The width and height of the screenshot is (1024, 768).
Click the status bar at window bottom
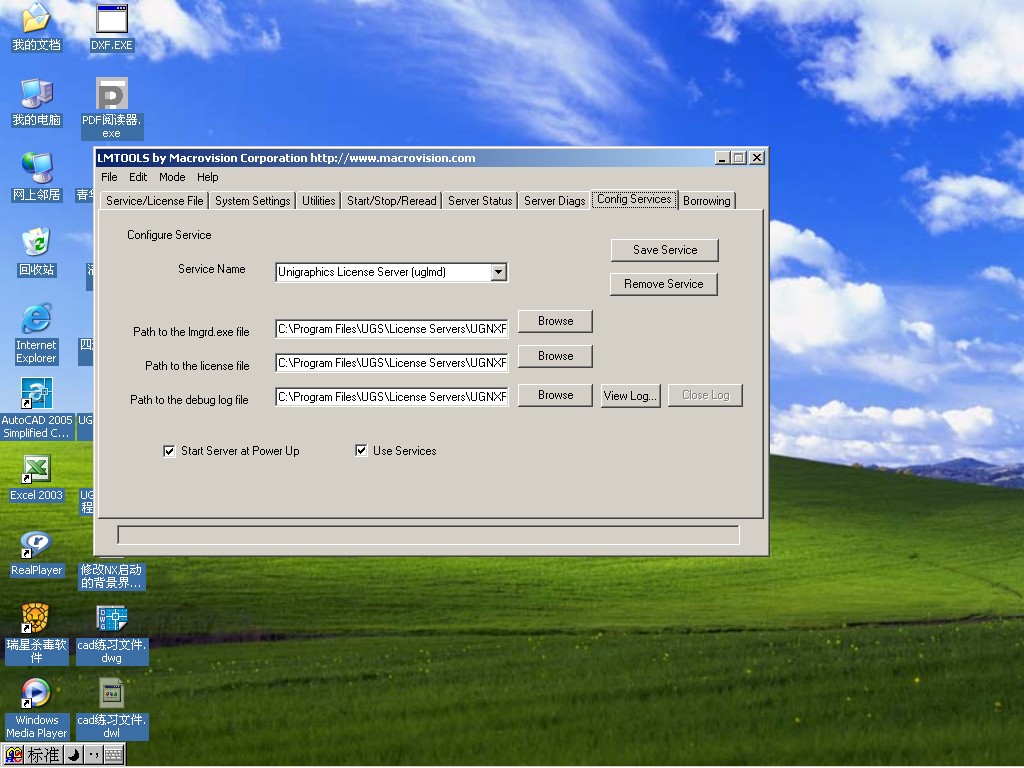[x=428, y=535]
